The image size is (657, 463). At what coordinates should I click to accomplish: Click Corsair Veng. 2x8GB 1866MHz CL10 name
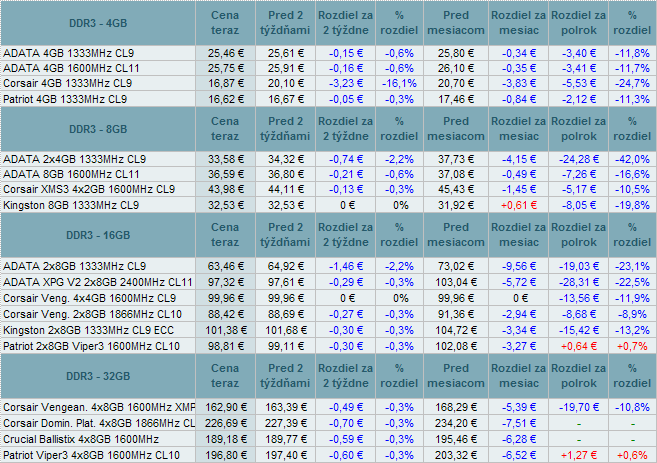tap(92, 314)
